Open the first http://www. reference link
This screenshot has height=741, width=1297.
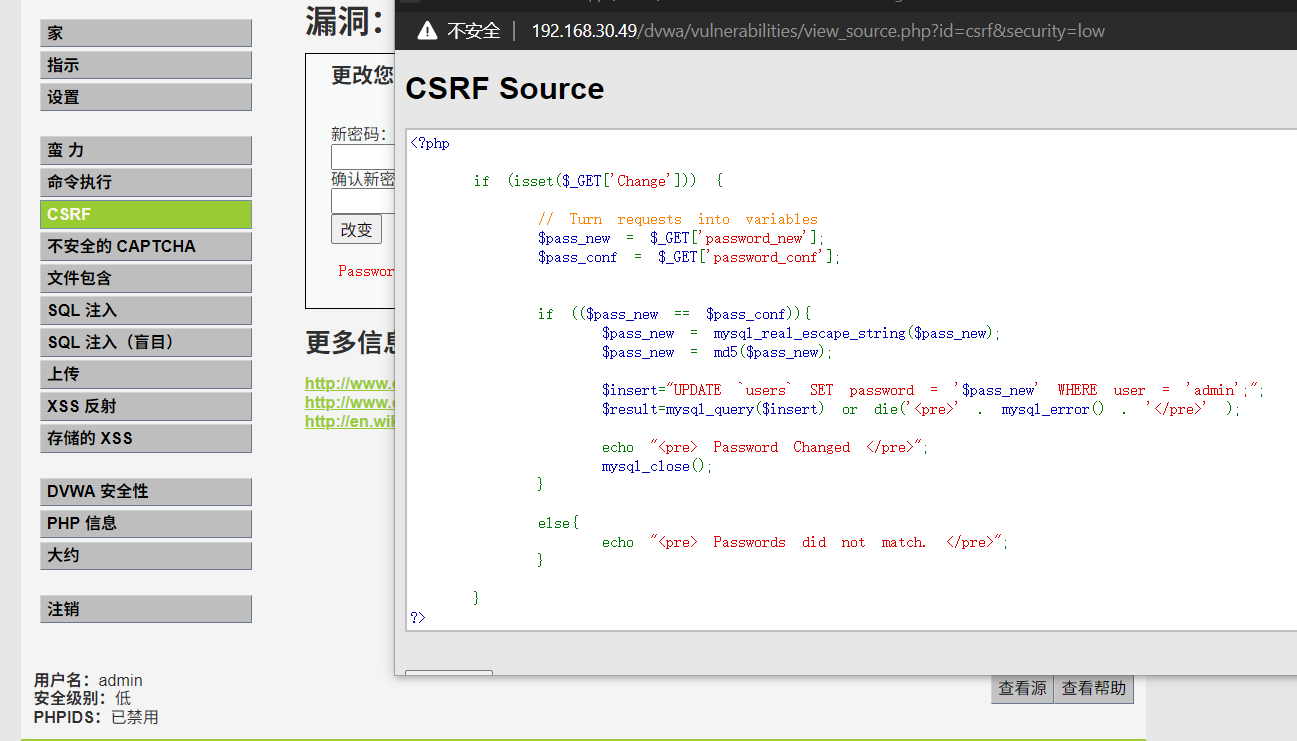(351, 383)
